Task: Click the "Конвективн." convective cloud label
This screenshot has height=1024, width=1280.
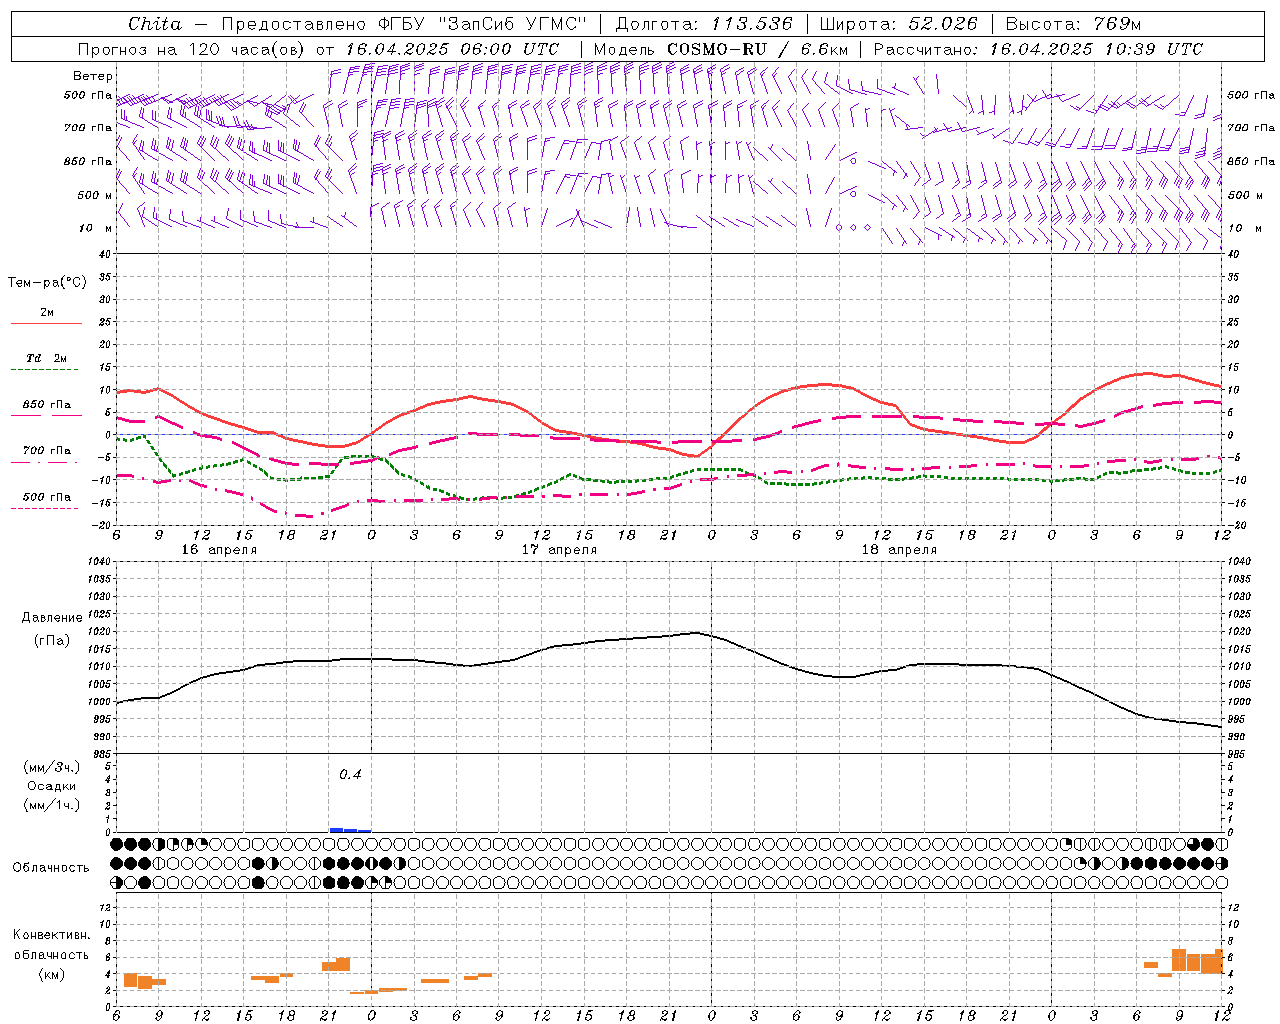Action: pyautogui.click(x=52, y=935)
